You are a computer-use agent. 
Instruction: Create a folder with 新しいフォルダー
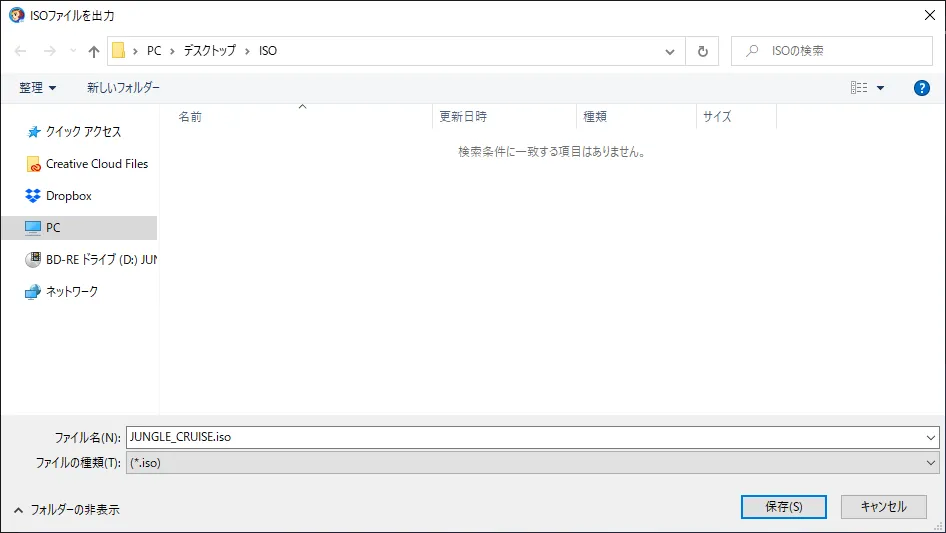click(x=123, y=88)
